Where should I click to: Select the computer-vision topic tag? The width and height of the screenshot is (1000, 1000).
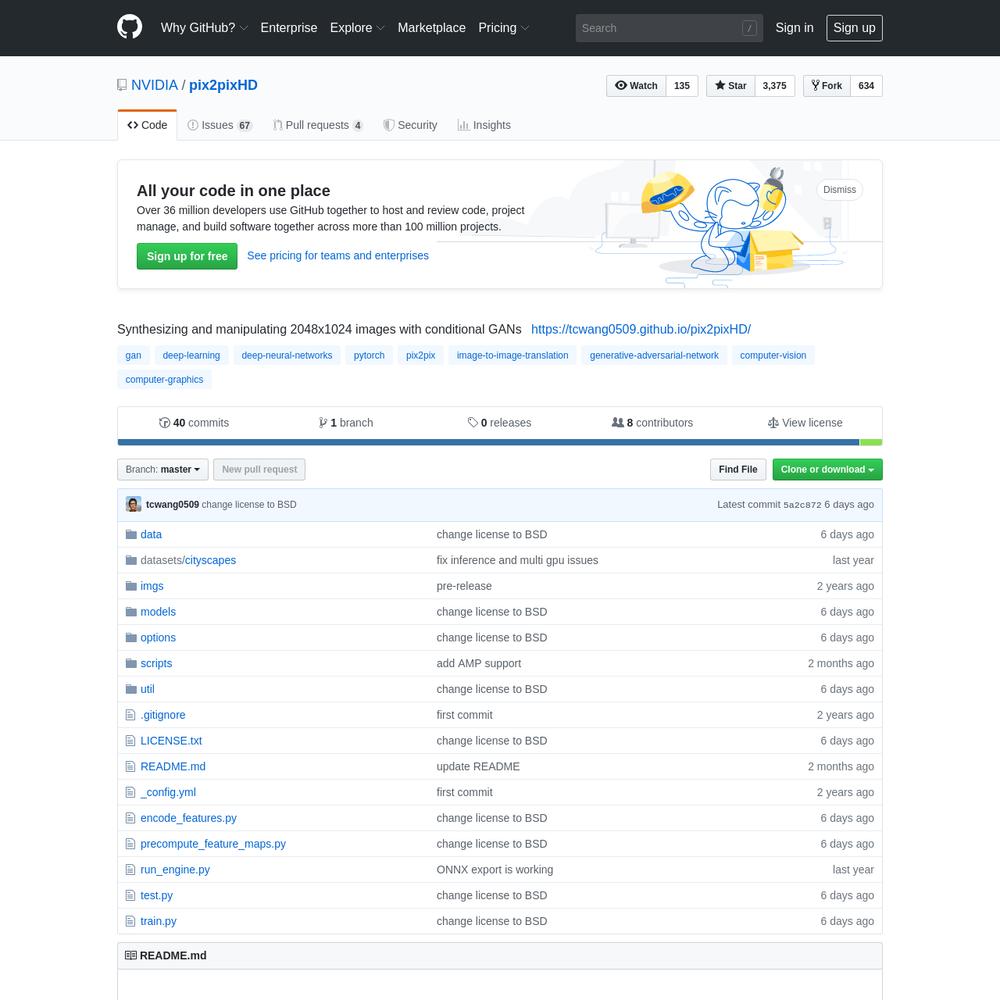pos(773,355)
